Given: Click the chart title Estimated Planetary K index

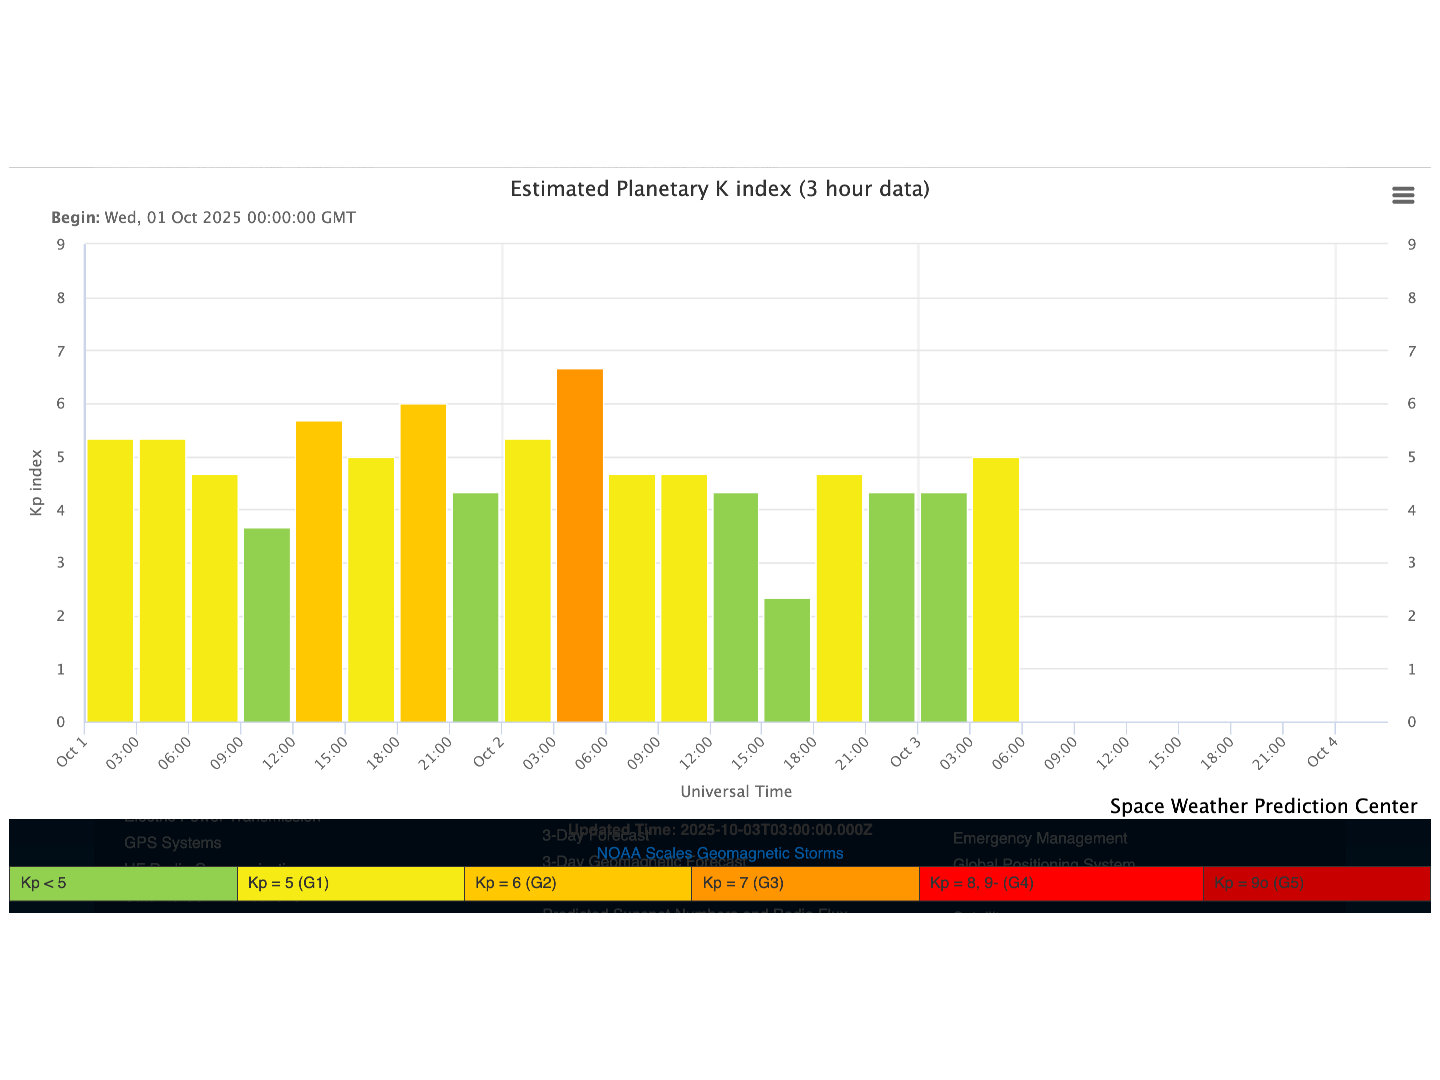Looking at the screenshot, I should pos(719,189).
